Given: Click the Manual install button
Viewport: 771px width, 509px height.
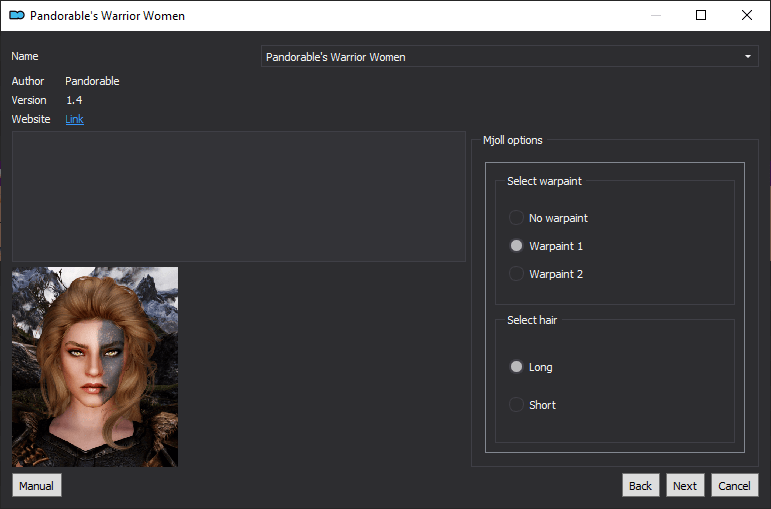Looking at the screenshot, I should tap(37, 485).
